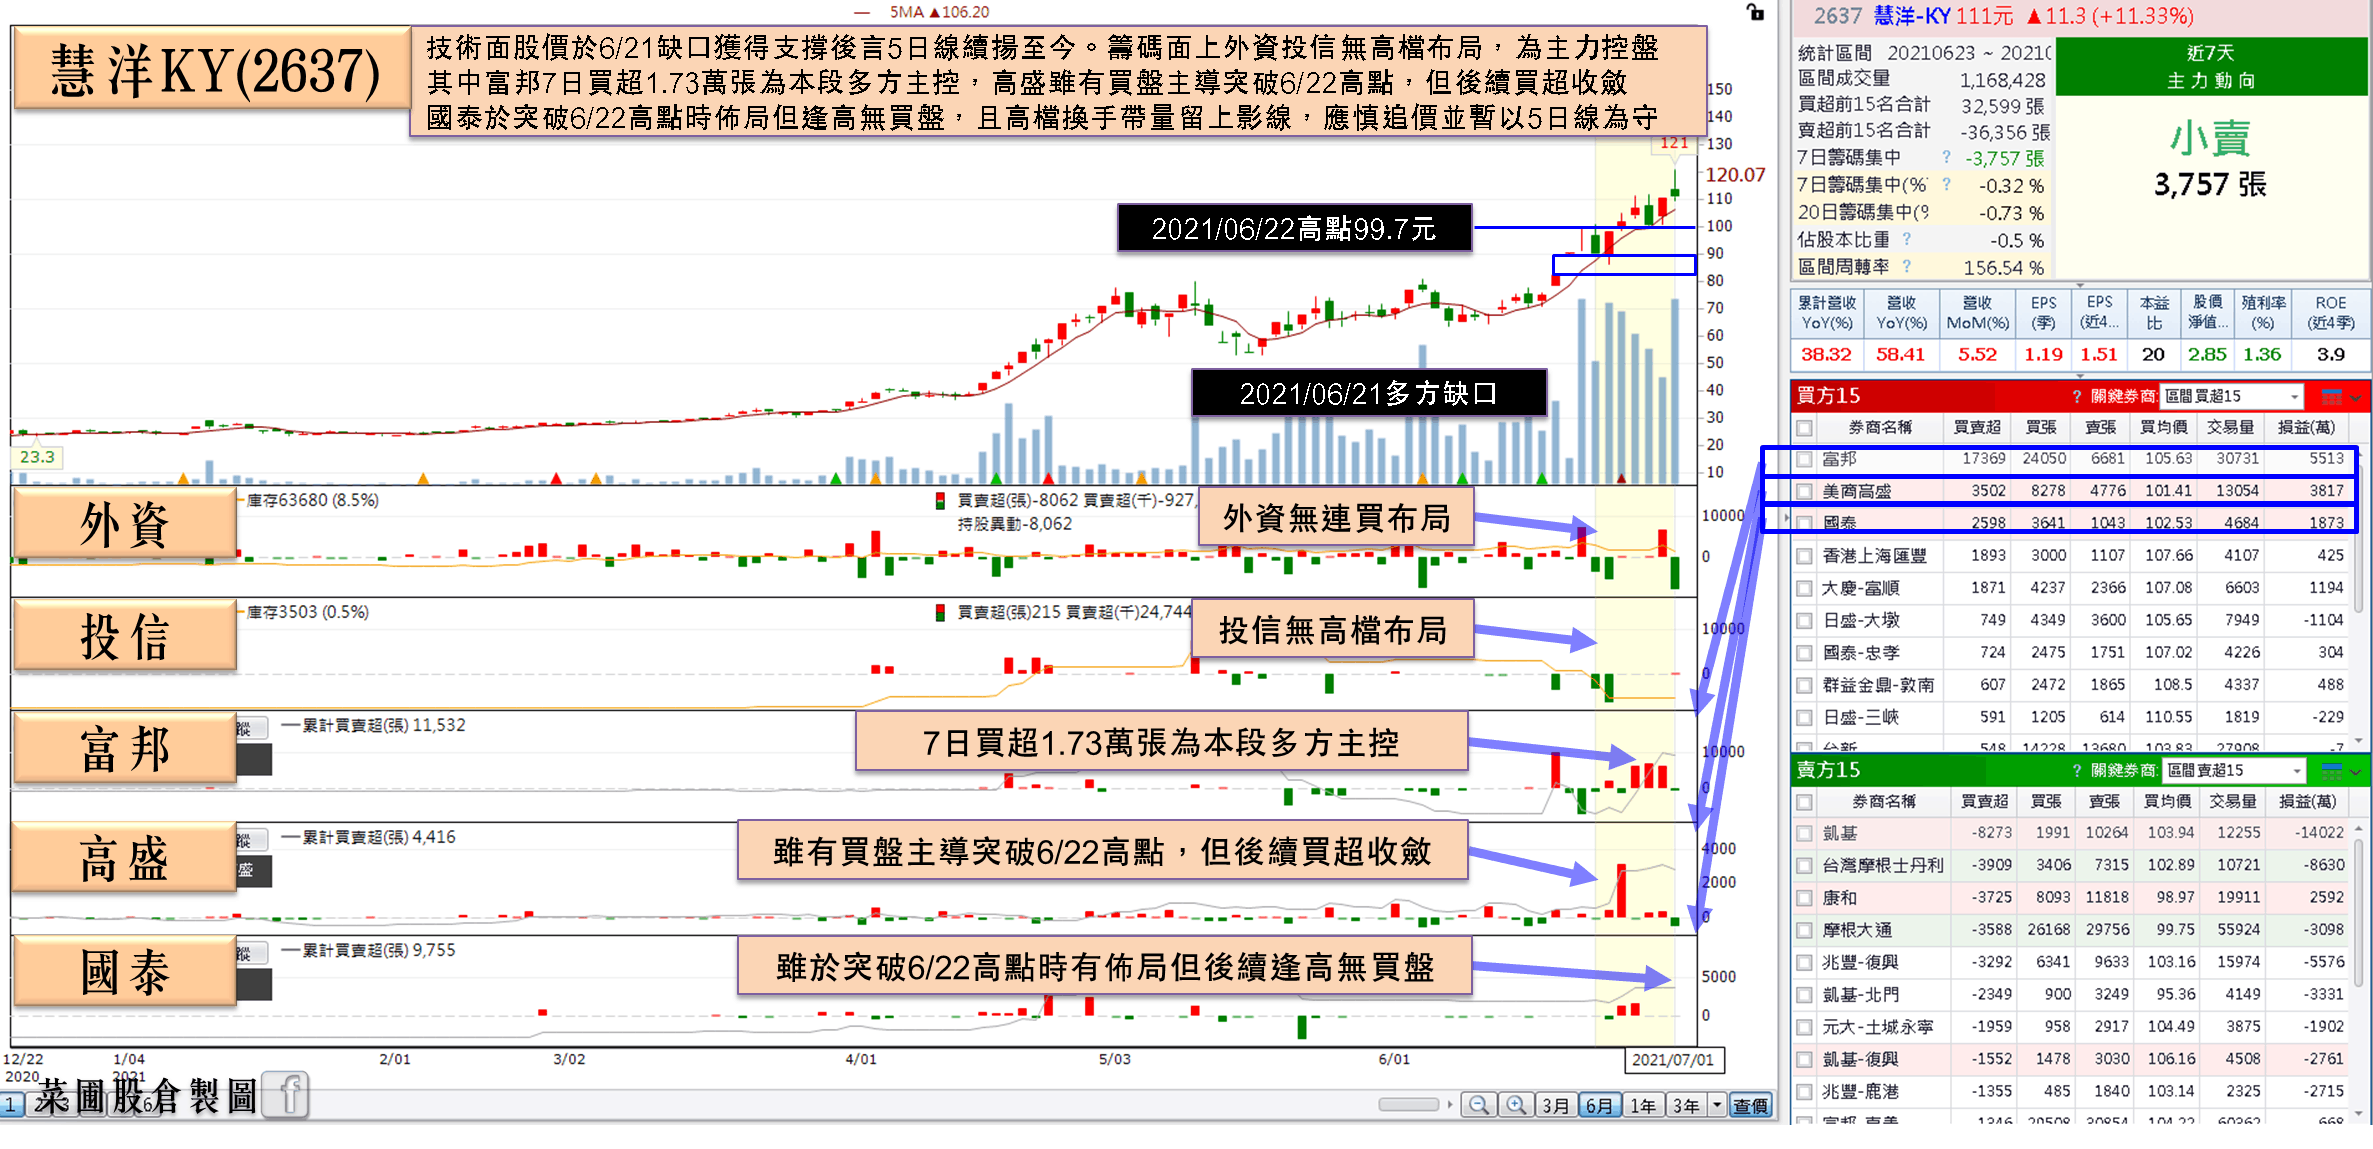The height and width of the screenshot is (1149, 2373).
Task: Click the 120.07 price label on the chart axis
Action: point(1735,175)
